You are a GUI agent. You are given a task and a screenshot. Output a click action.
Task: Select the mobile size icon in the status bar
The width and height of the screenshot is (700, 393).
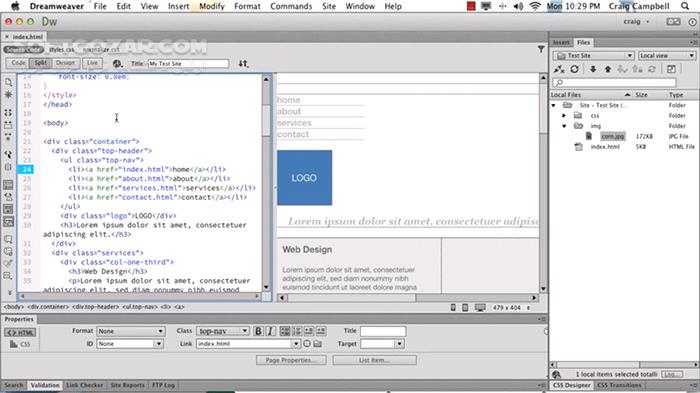click(x=453, y=308)
